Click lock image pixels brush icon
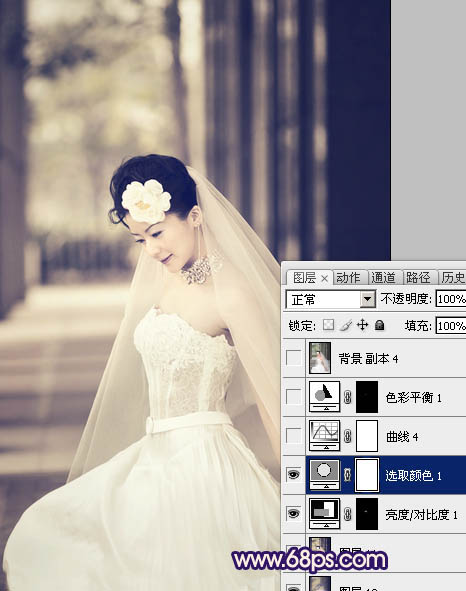Screen dimensions: 466x591 346,325
